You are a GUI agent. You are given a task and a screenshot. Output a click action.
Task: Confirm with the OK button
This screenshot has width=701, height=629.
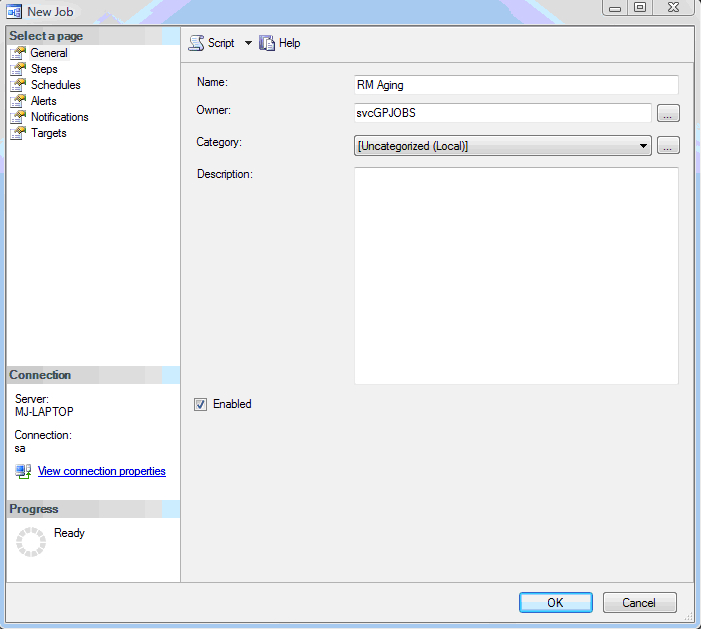pyautogui.click(x=556, y=603)
